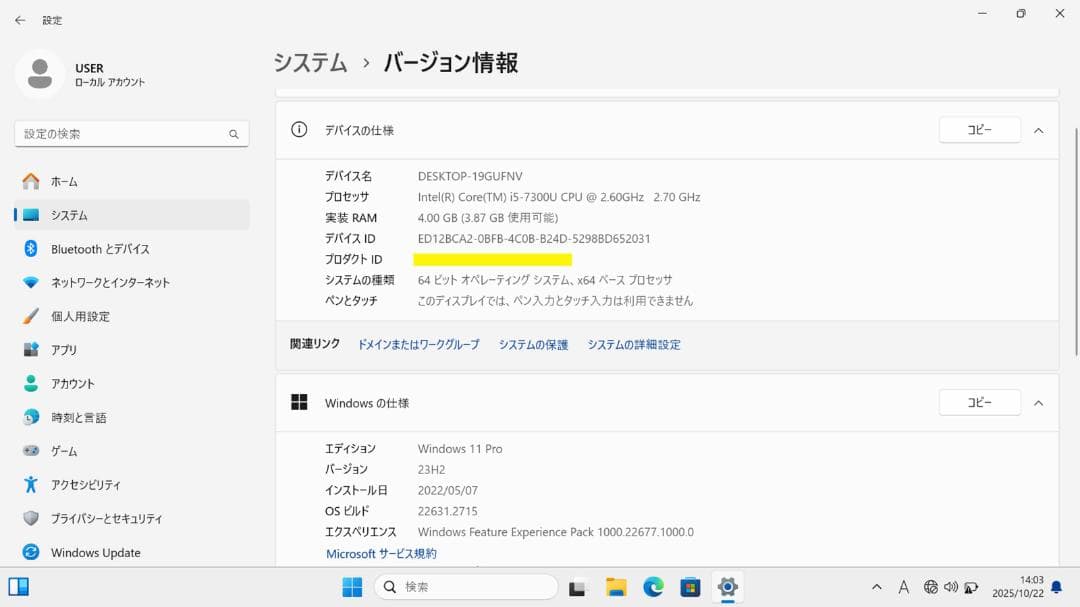
Task: Collapse the Windows の仕様 section chevron
Action: coord(1039,403)
